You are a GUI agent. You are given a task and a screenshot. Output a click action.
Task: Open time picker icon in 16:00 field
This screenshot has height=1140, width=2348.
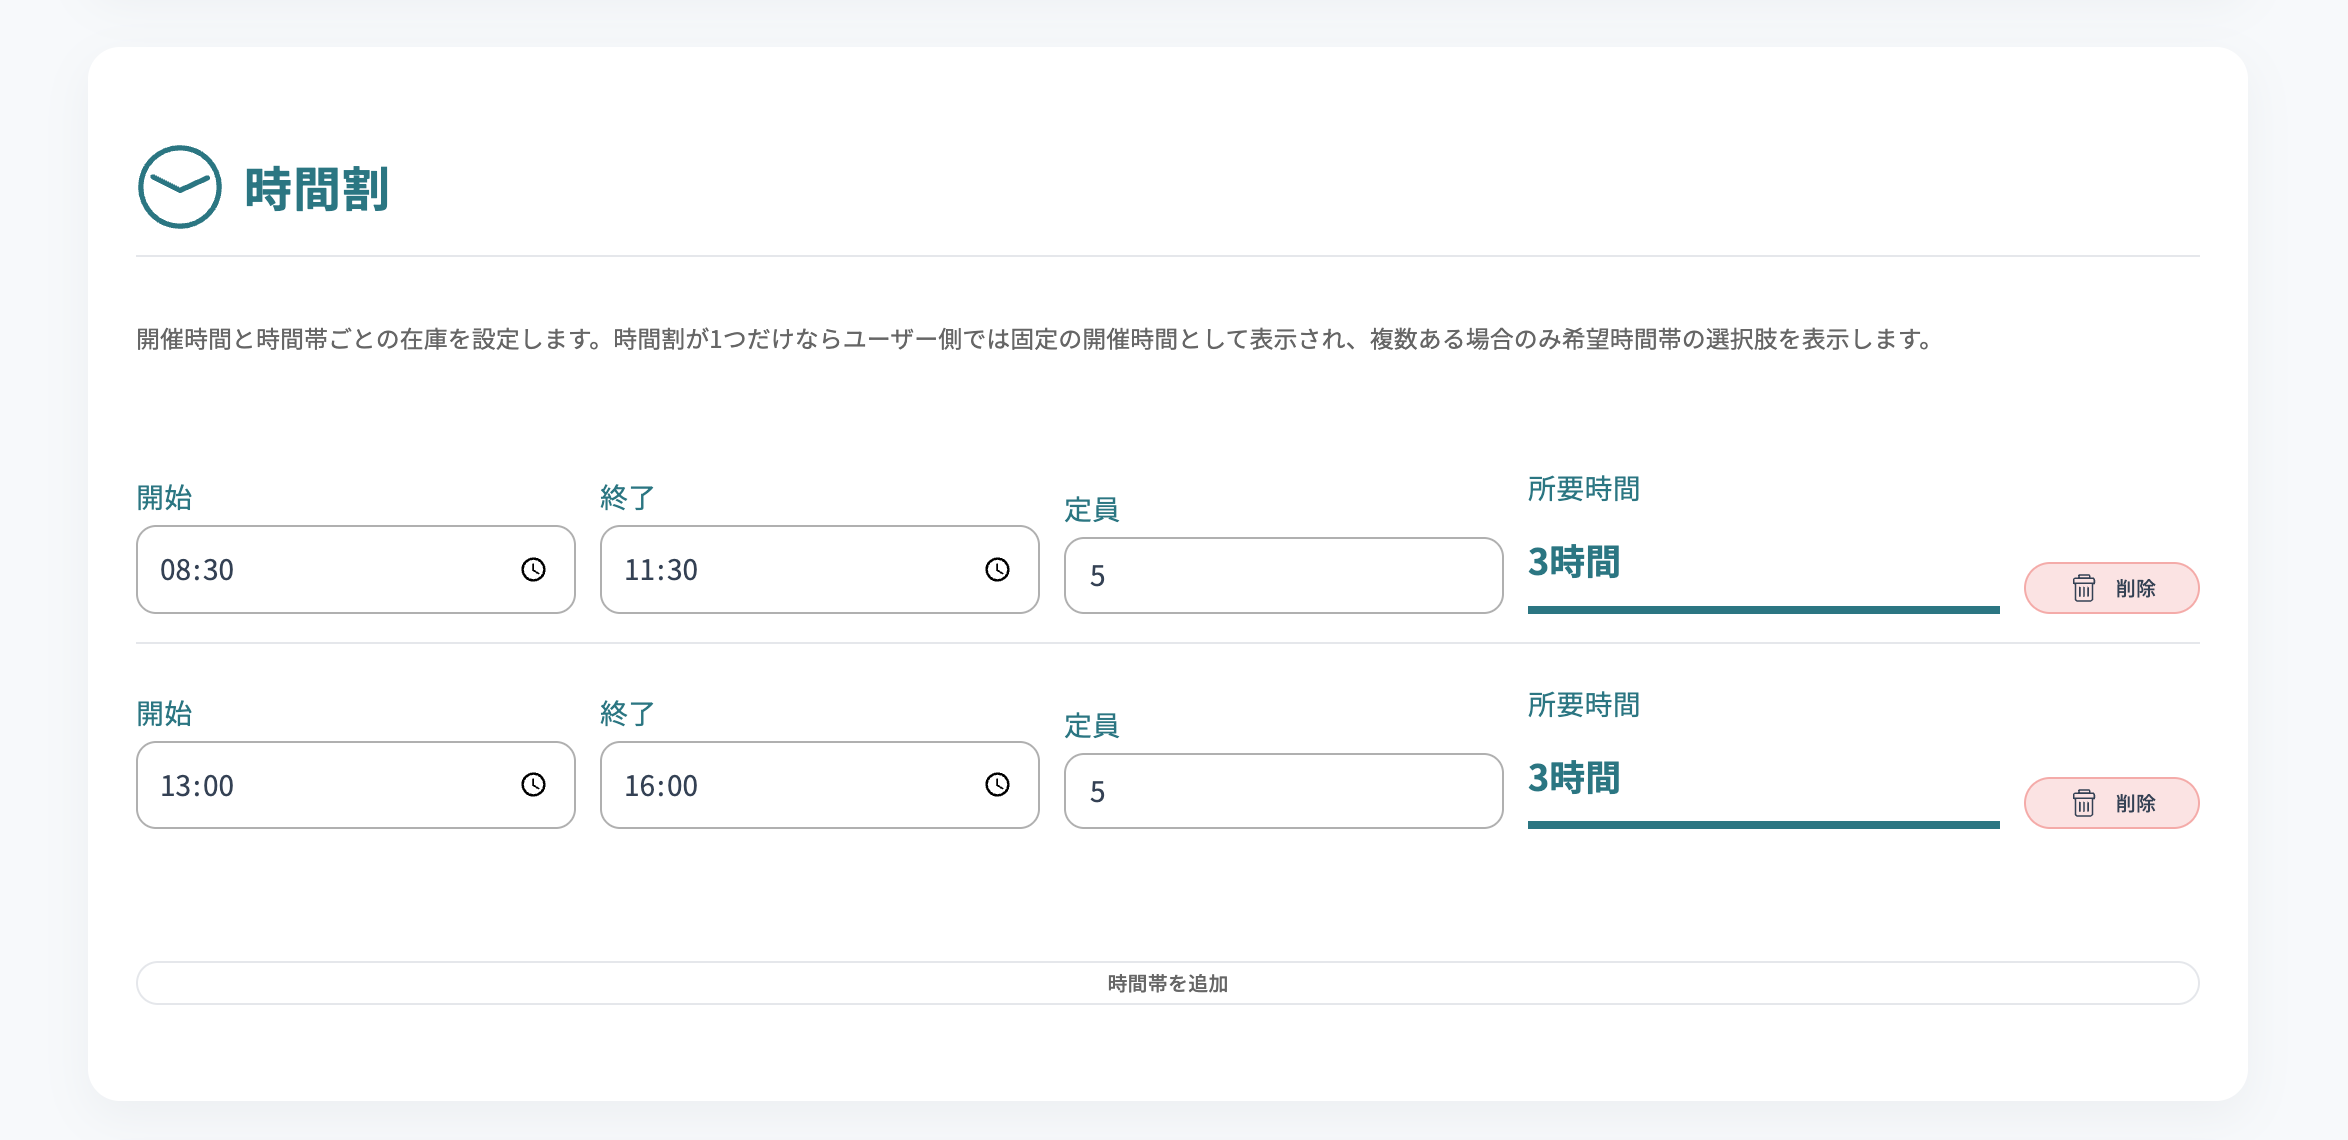998,785
